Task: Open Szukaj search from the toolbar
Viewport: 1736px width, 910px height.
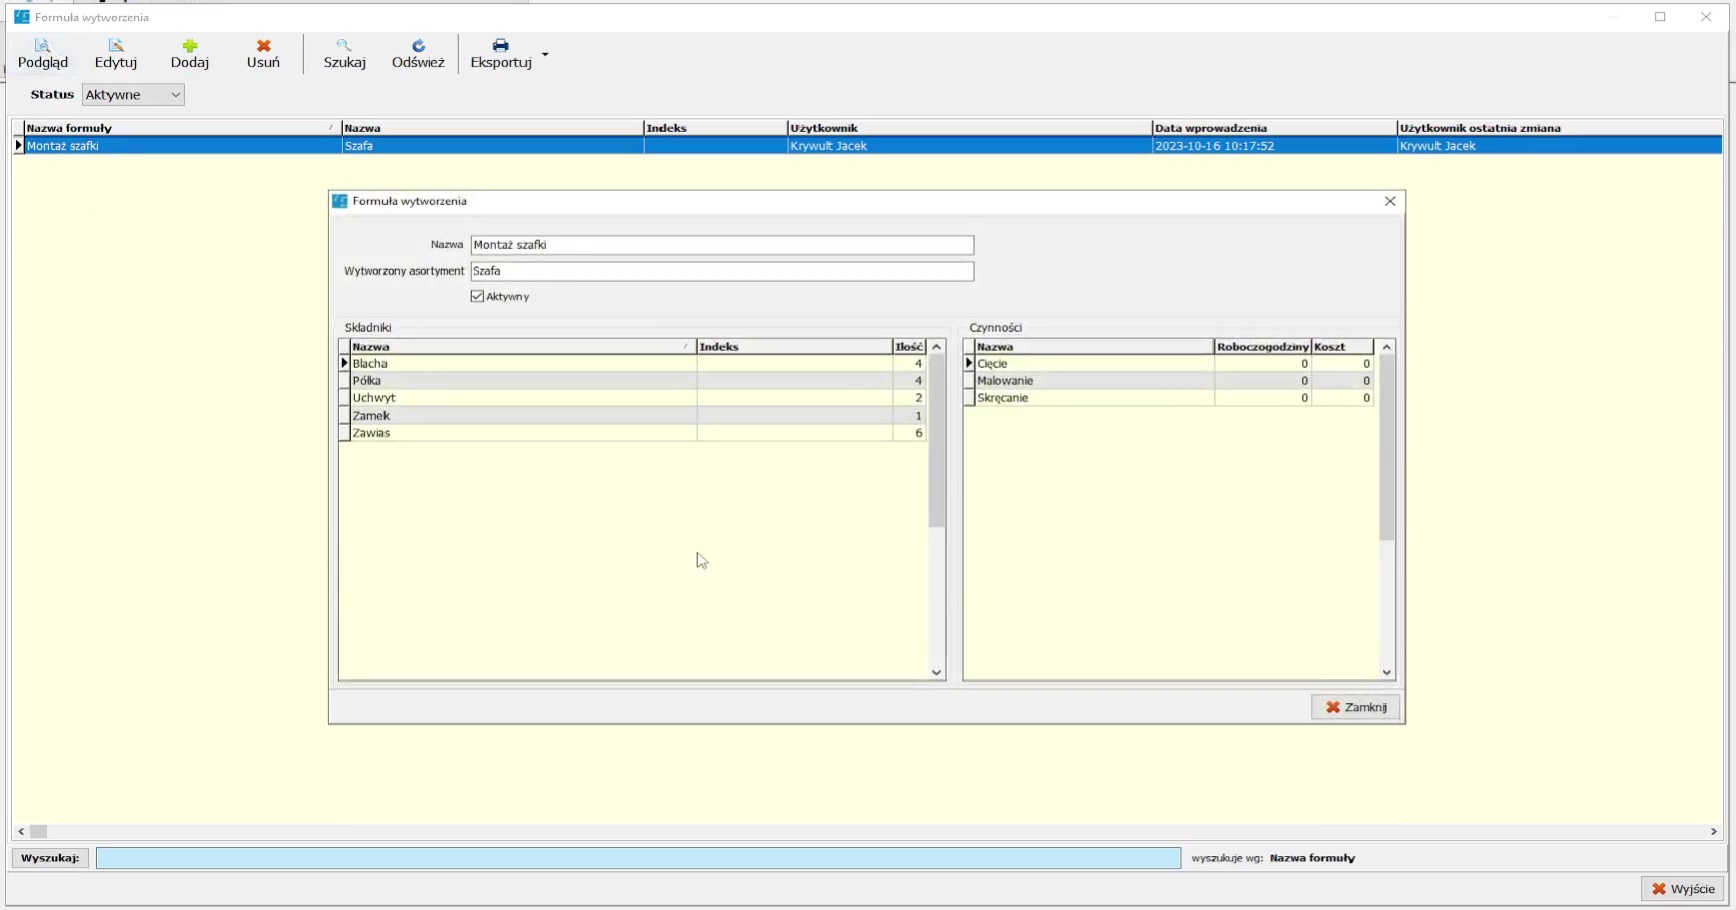Action: (344, 46)
